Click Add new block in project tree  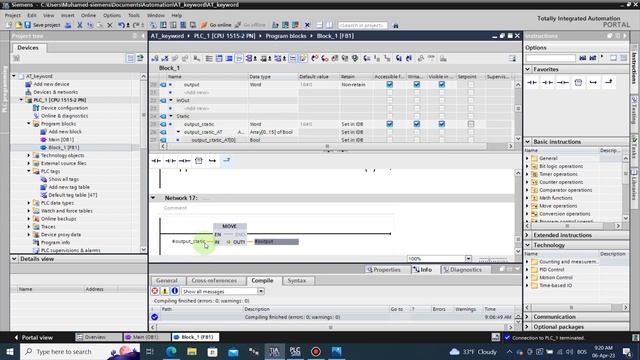[x=65, y=132]
